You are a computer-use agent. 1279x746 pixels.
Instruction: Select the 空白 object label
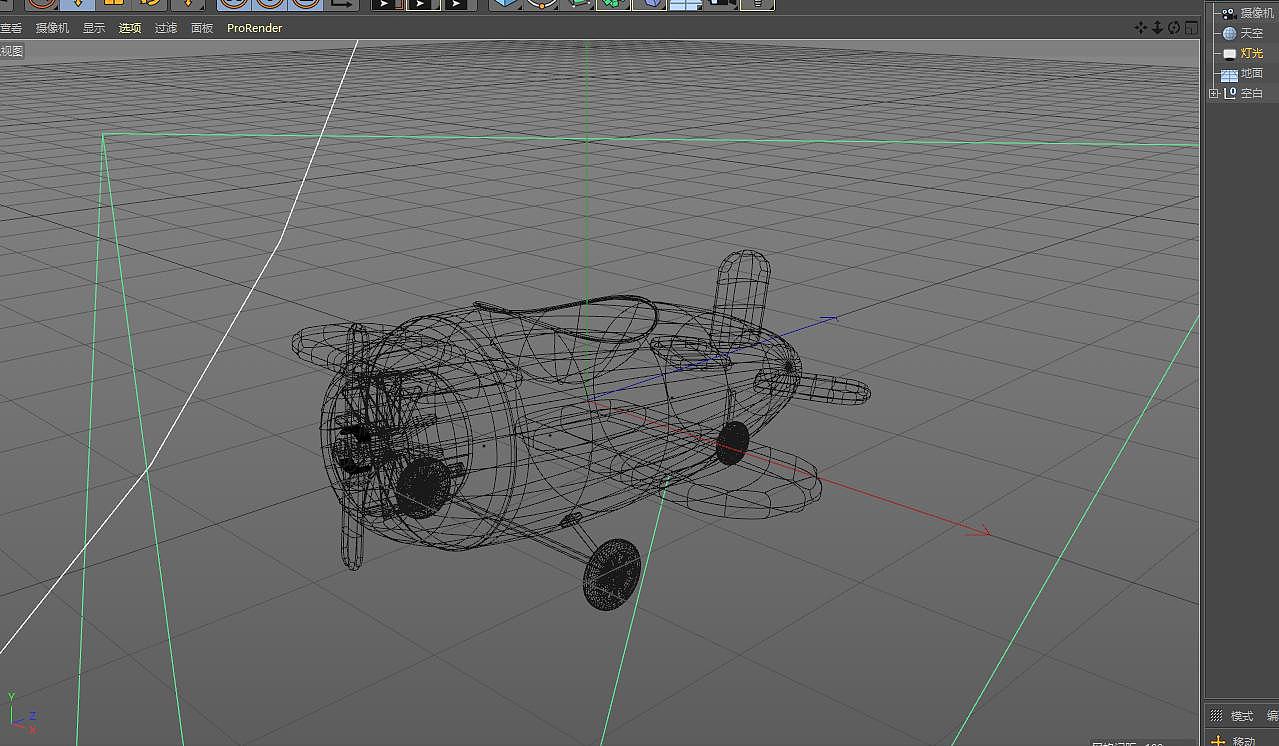pos(1252,93)
